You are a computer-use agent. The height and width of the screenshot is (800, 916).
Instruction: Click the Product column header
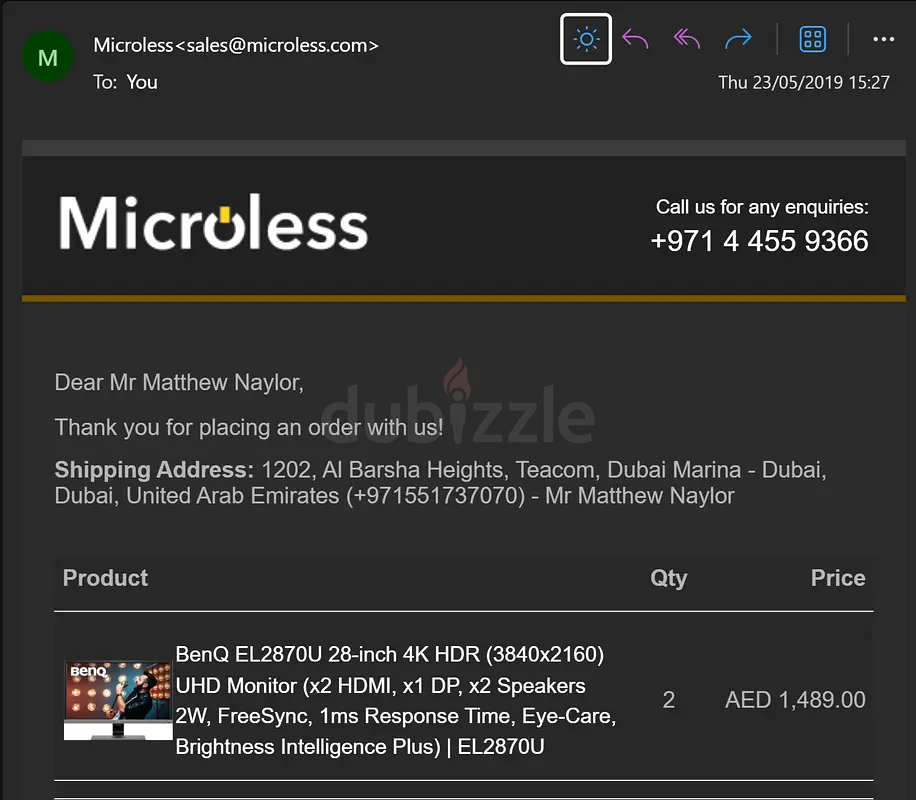point(105,578)
